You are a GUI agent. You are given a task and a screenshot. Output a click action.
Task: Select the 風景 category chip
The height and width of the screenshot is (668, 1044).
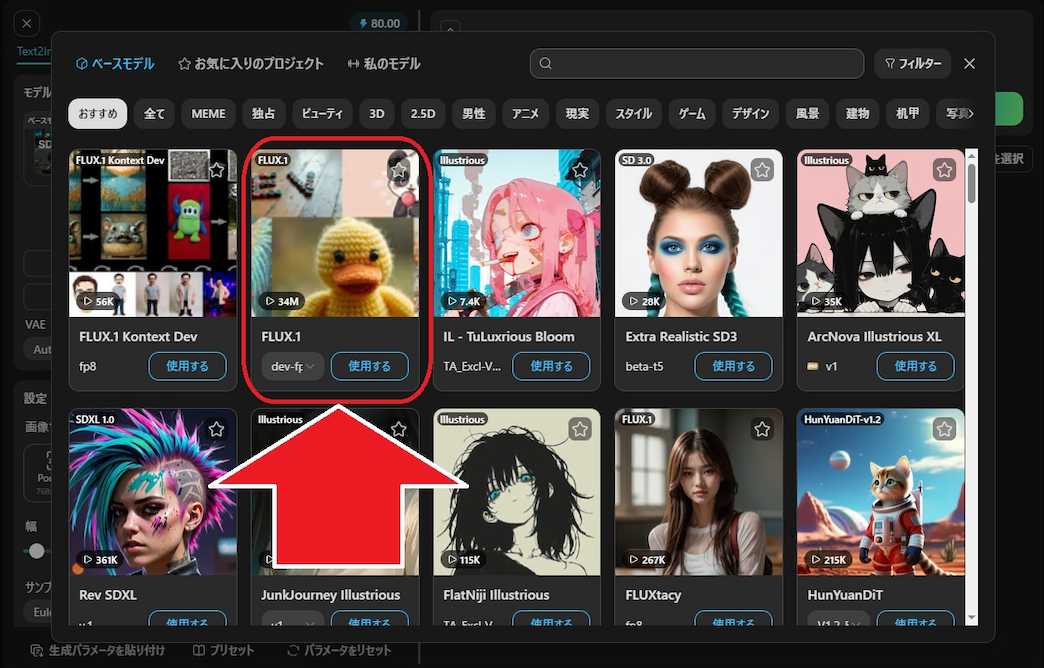tap(808, 113)
